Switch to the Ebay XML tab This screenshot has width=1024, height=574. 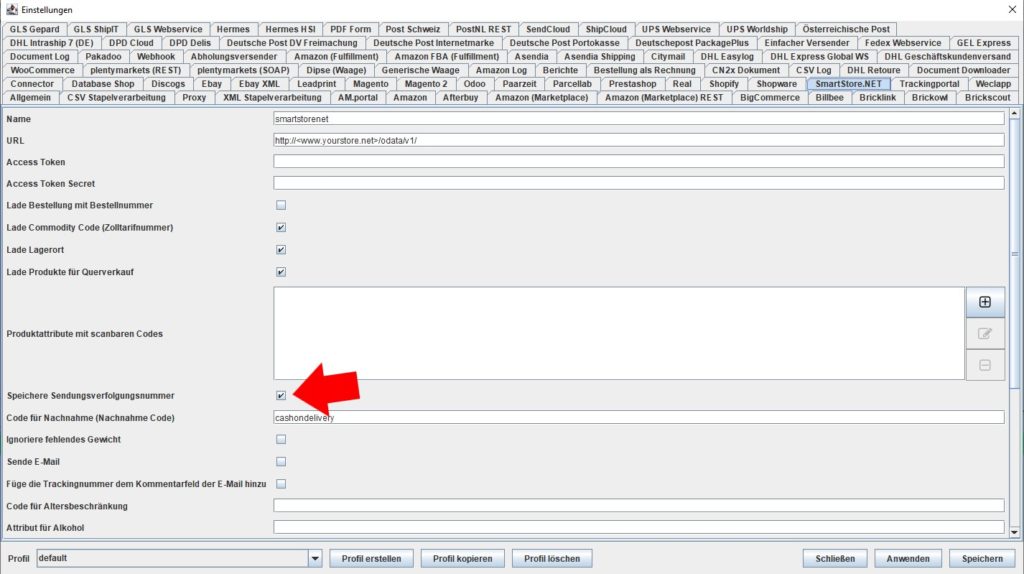coord(259,84)
